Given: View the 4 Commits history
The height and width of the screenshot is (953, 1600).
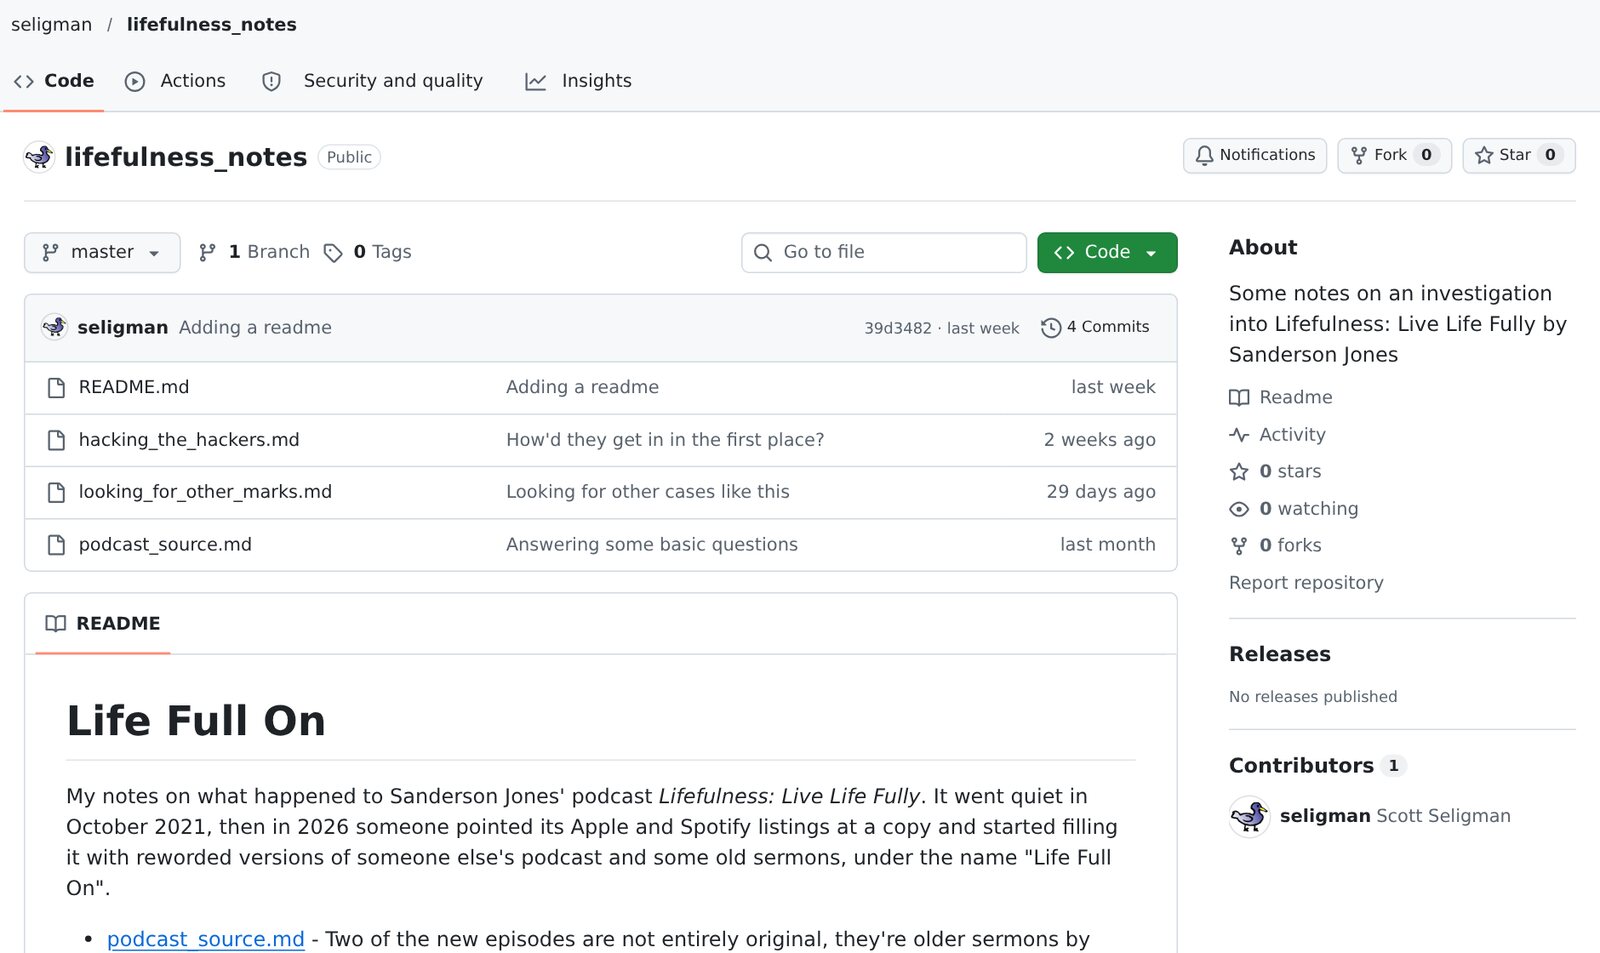Looking at the screenshot, I should (x=1095, y=327).
